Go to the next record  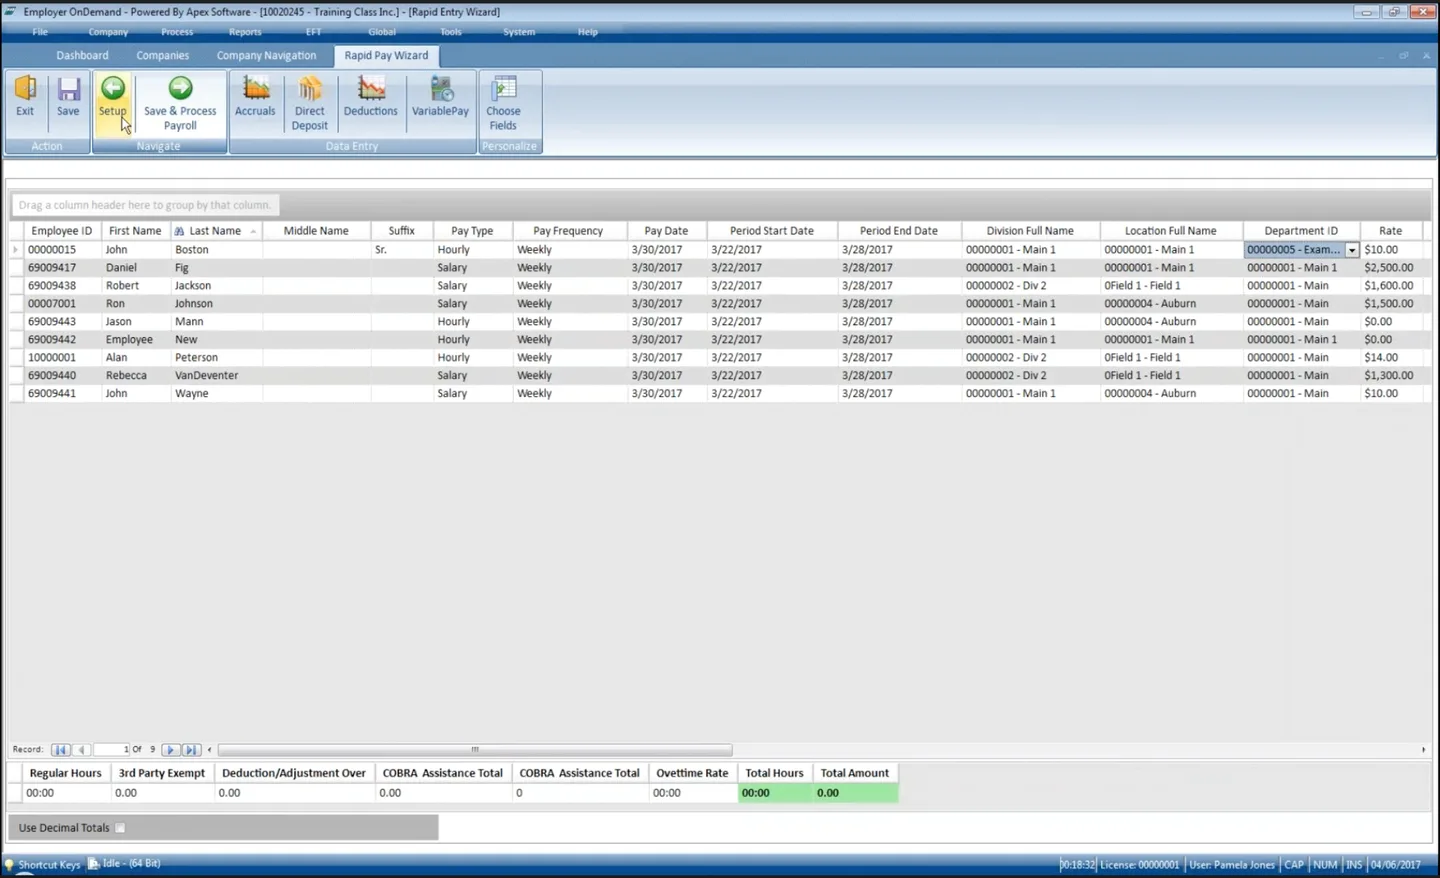pos(169,749)
